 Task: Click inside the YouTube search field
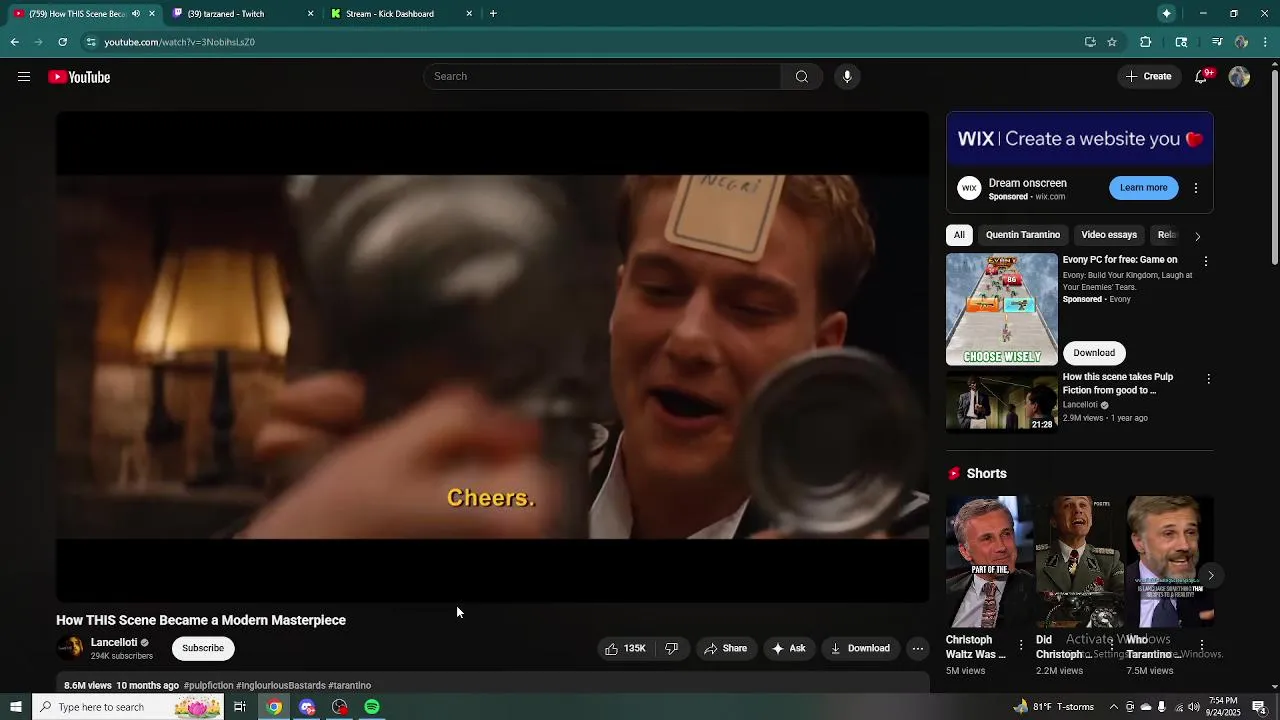[602, 77]
